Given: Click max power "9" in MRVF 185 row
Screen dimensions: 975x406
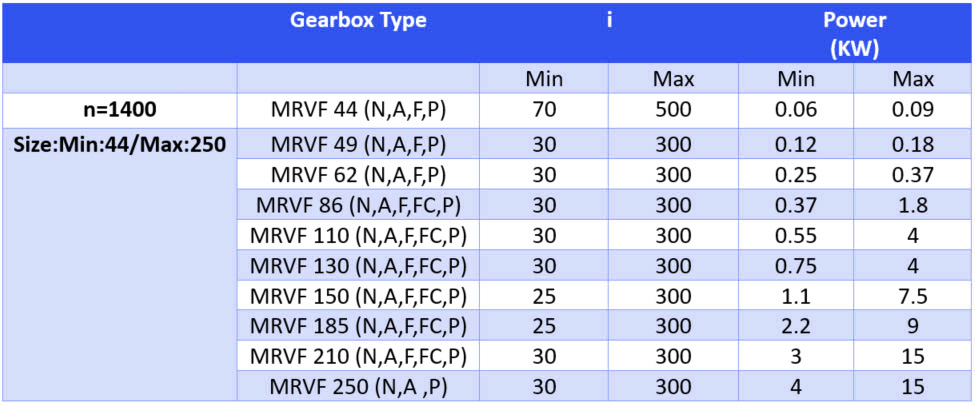Looking at the screenshot, I should click(913, 326).
